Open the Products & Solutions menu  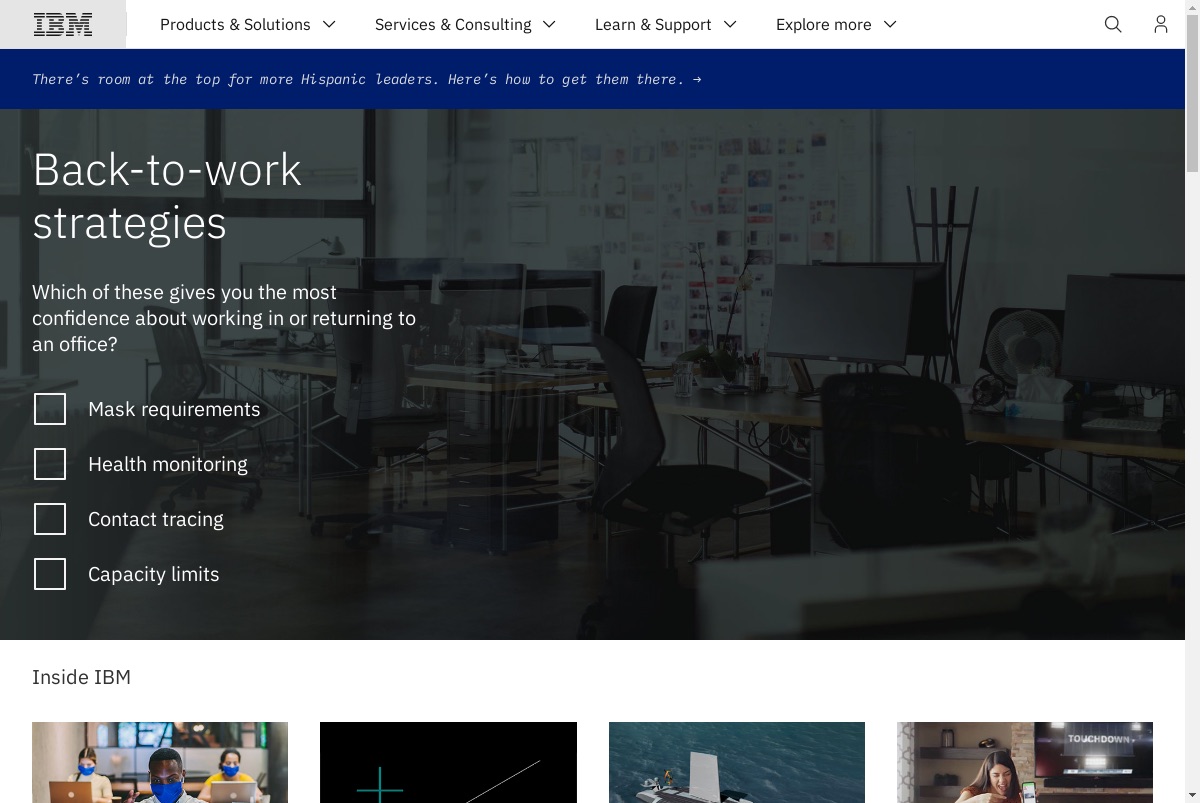pos(248,24)
